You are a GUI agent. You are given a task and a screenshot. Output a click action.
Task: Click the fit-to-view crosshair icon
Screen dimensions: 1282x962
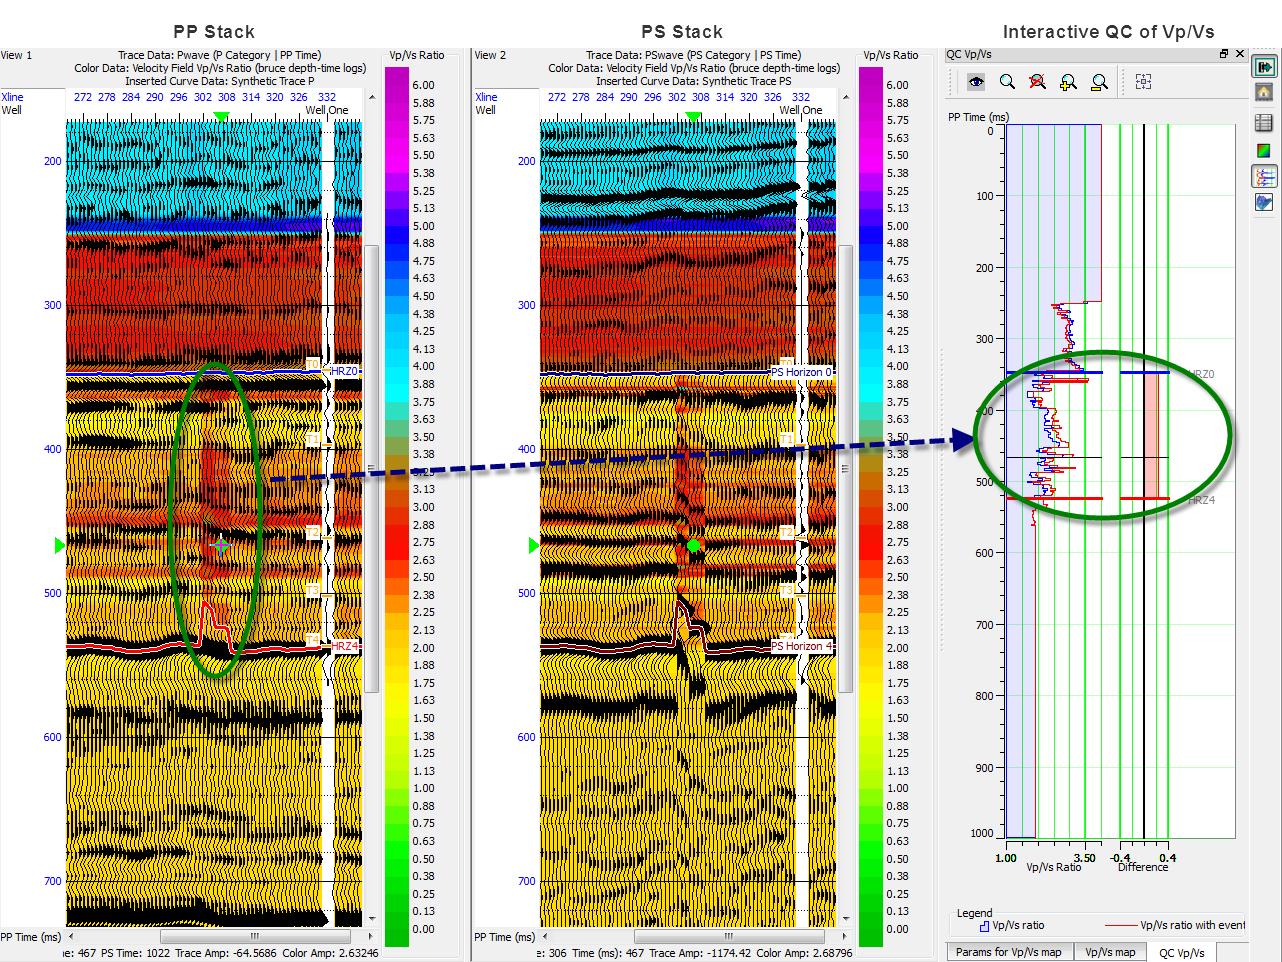click(x=1142, y=82)
